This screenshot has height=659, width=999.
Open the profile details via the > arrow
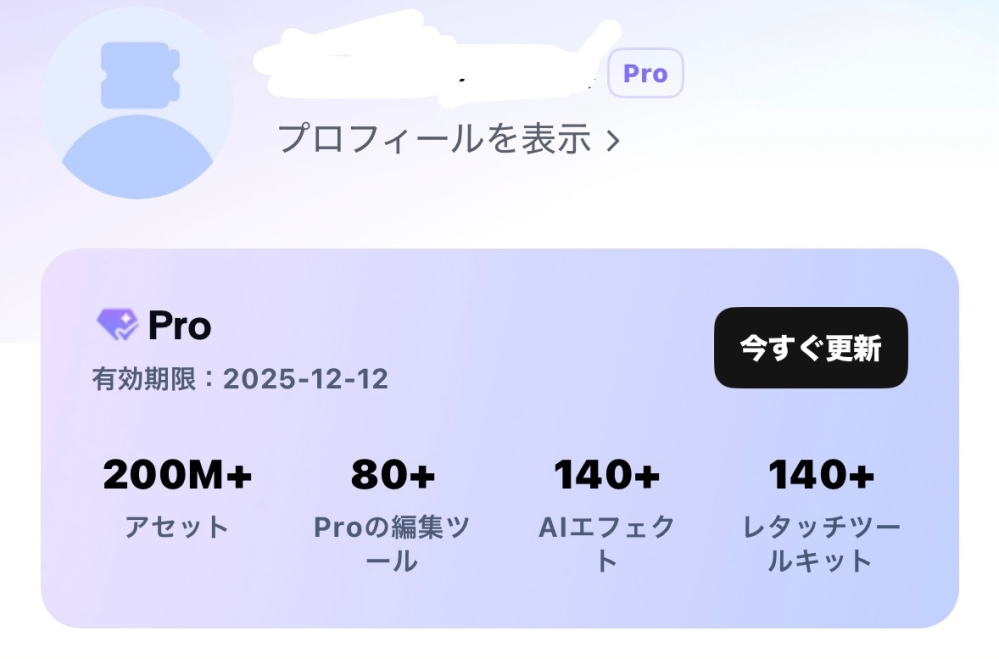click(611, 141)
